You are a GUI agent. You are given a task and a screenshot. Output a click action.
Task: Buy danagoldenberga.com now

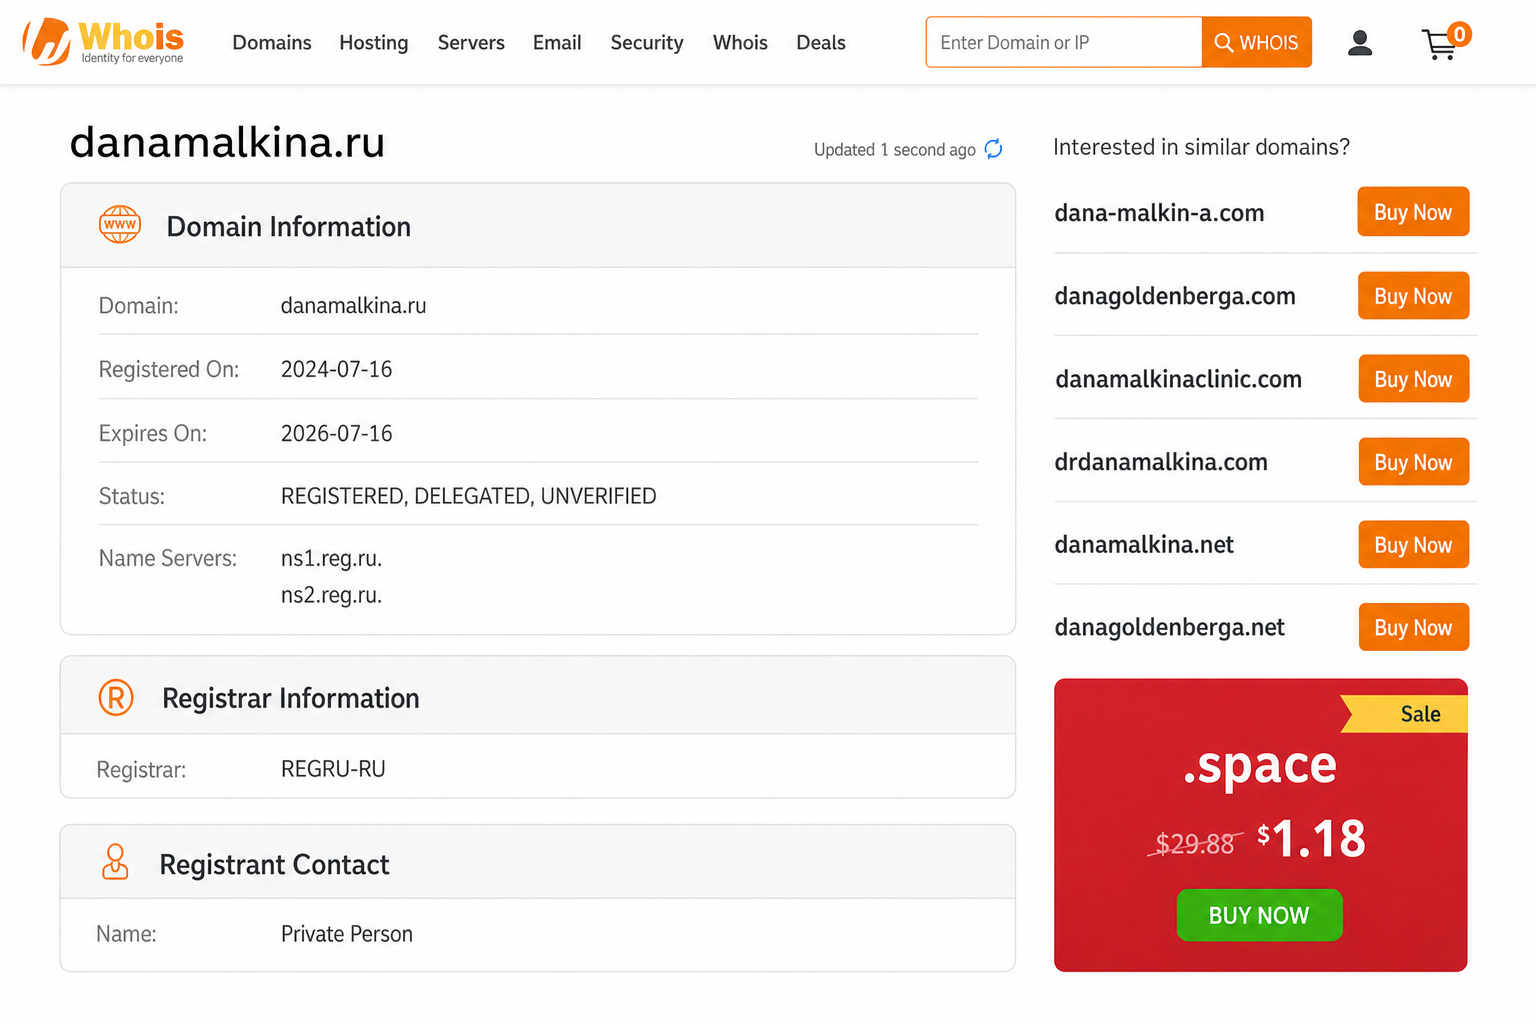point(1413,296)
